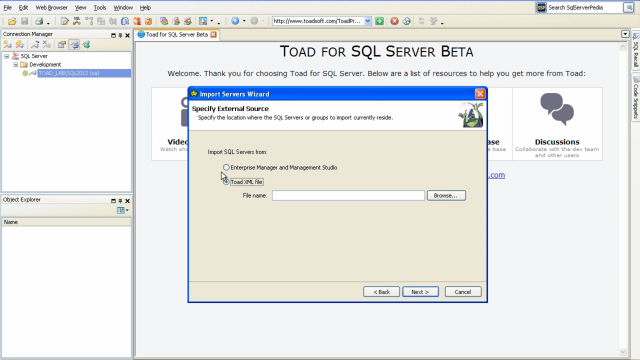
Task: Open the Print button dropdown arrow
Action: [48, 22]
